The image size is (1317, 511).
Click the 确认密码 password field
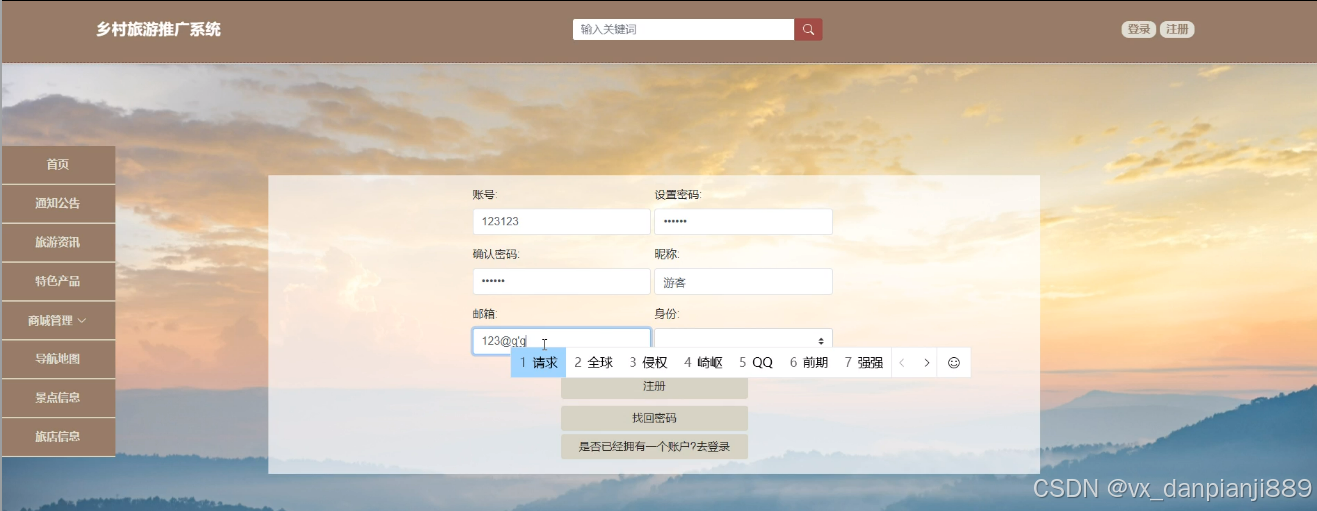point(561,282)
